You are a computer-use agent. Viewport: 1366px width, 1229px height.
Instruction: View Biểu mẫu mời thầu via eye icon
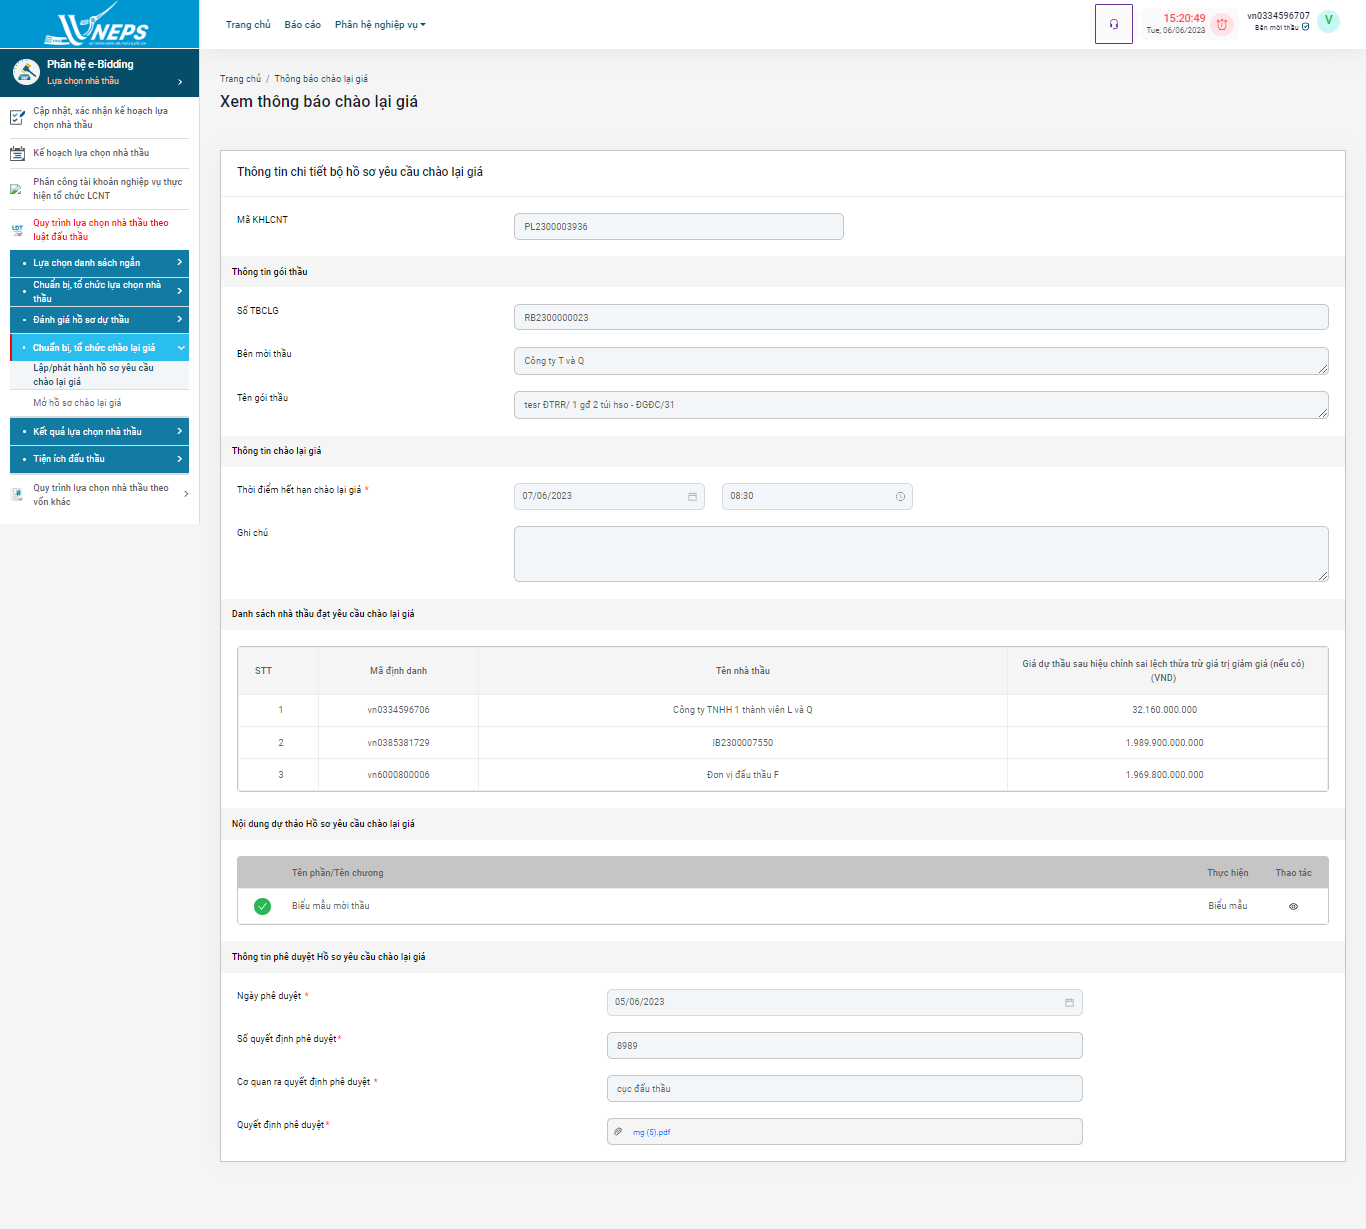[x=1293, y=907]
